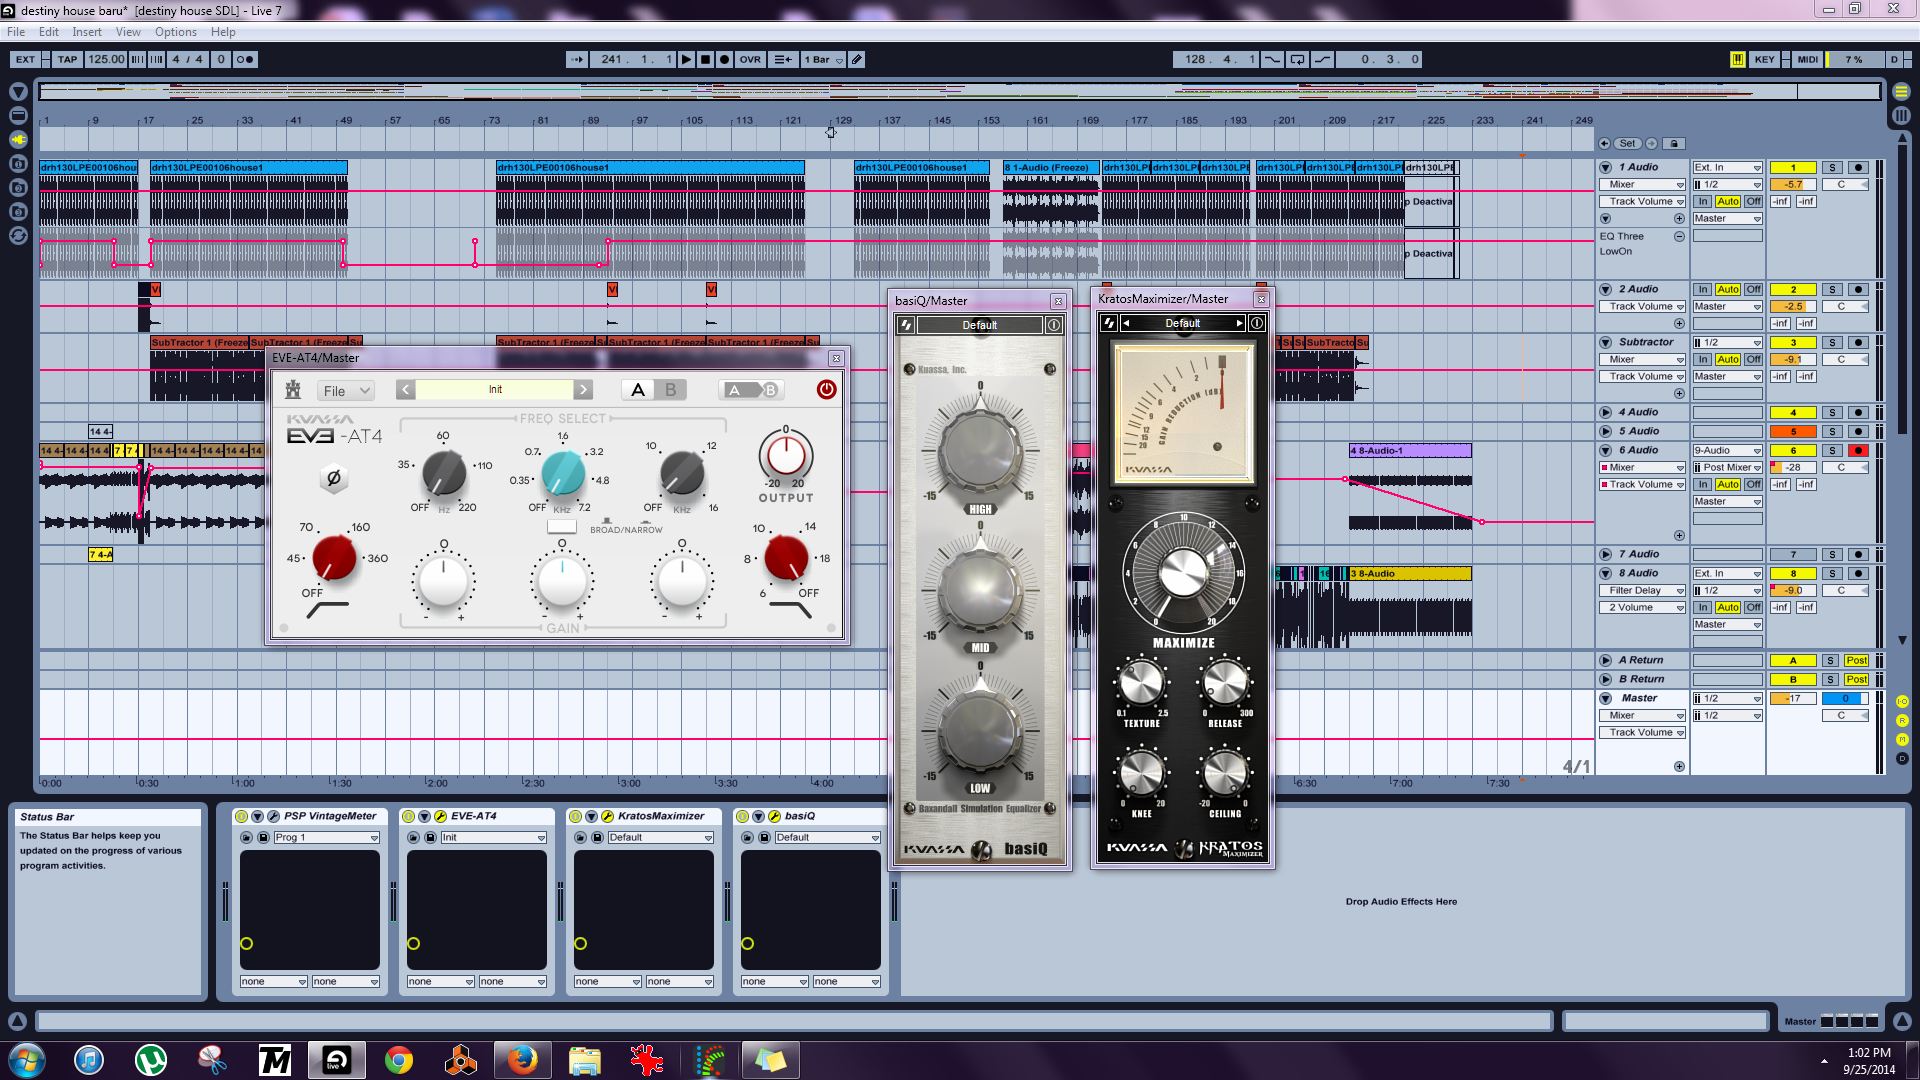The image size is (1920, 1080).
Task: Open the 1 Bar quantization dropdown
Action: pos(823,59)
